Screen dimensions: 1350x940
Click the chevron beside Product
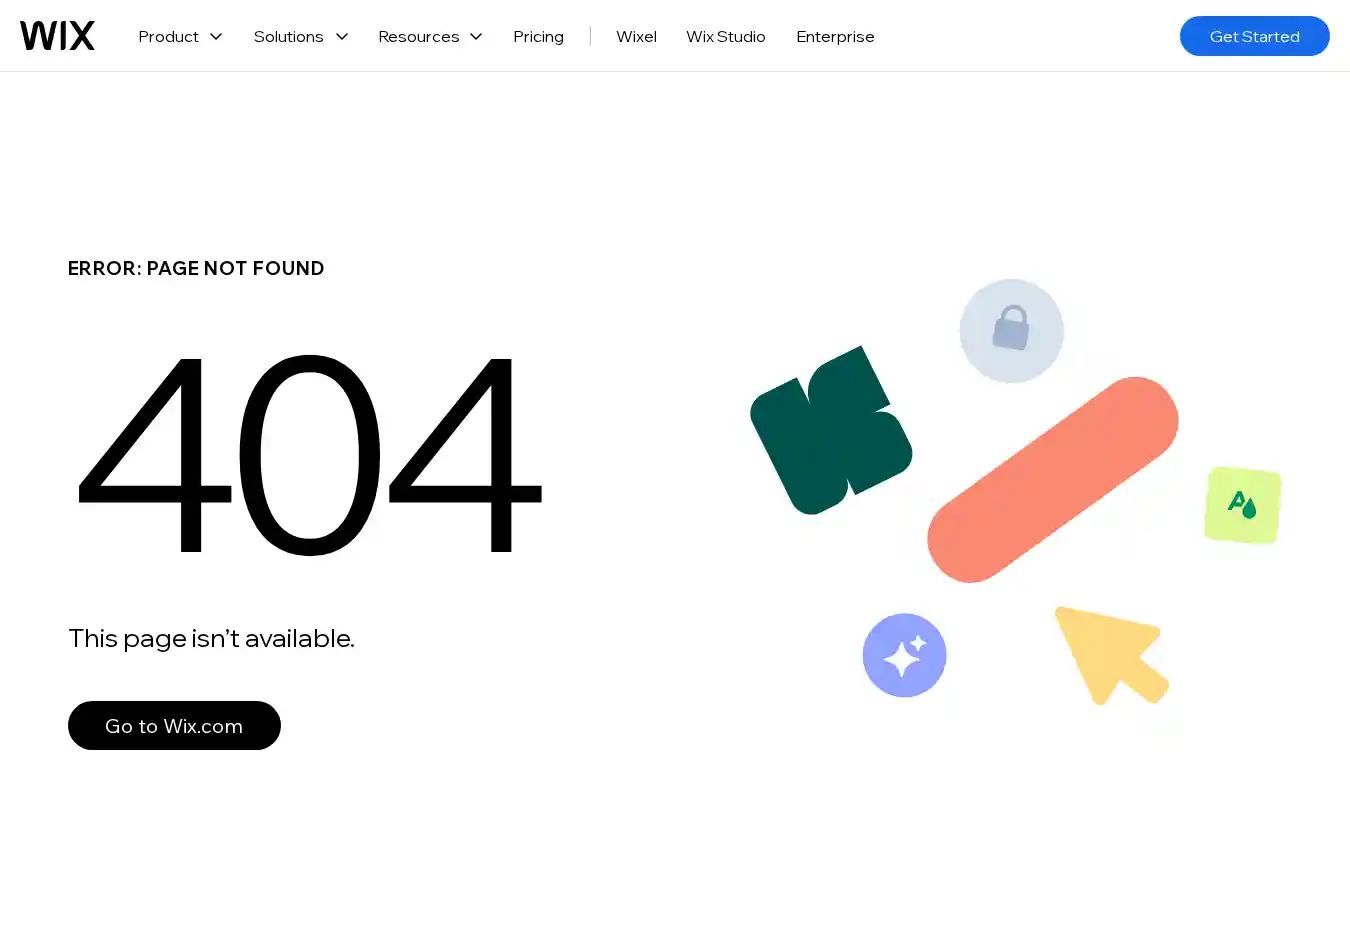click(216, 36)
